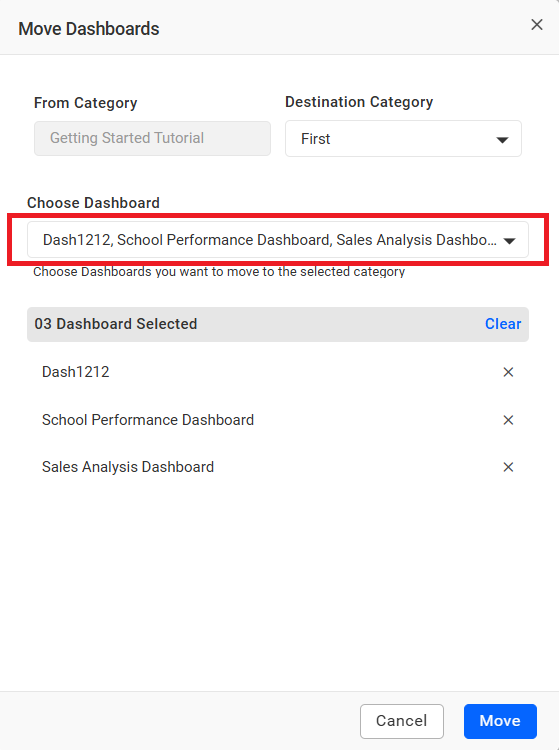Click the Move button
The width and height of the screenshot is (559, 750).
[x=500, y=721]
